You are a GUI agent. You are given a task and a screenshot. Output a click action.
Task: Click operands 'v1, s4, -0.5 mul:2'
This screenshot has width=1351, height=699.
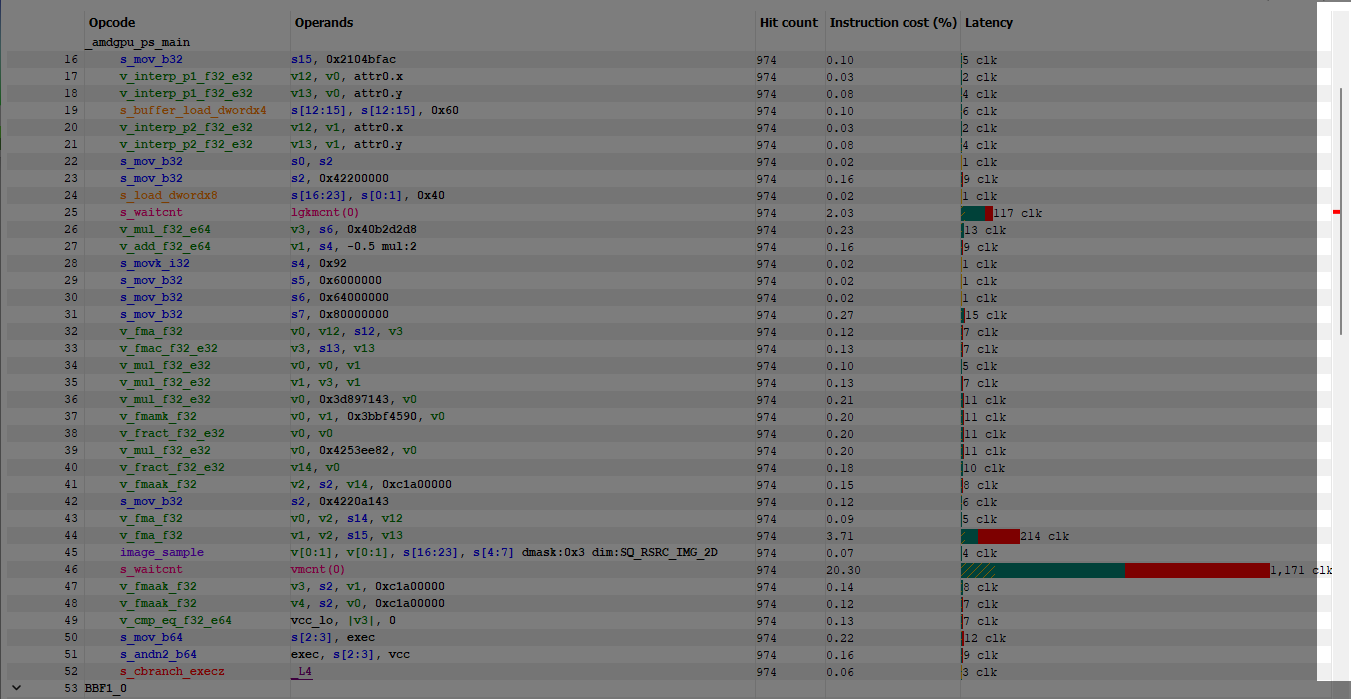pyautogui.click(x=354, y=247)
